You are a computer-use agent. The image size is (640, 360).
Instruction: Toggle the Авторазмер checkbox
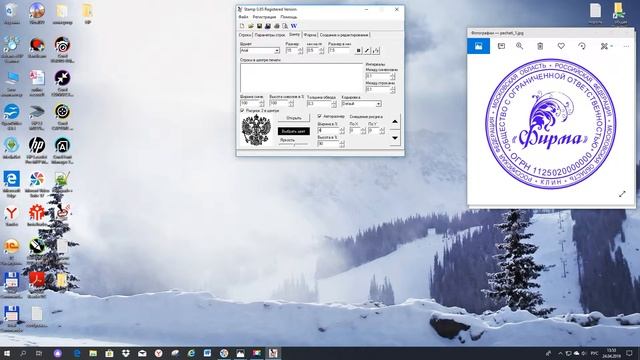point(320,116)
